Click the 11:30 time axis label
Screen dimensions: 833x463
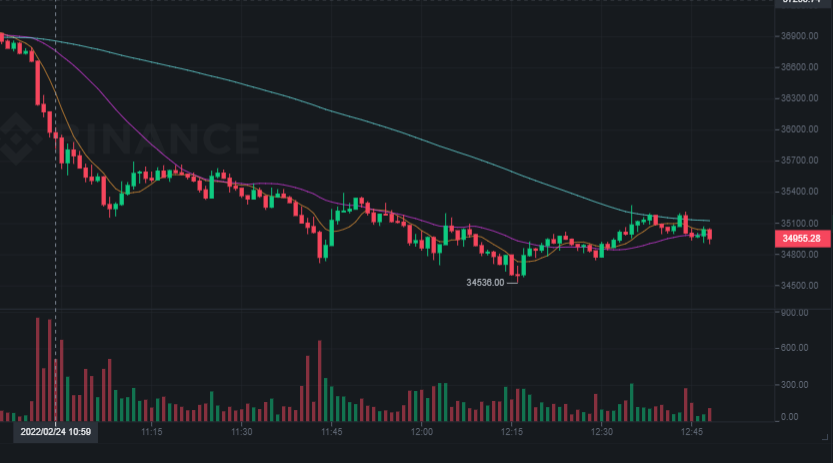241,432
